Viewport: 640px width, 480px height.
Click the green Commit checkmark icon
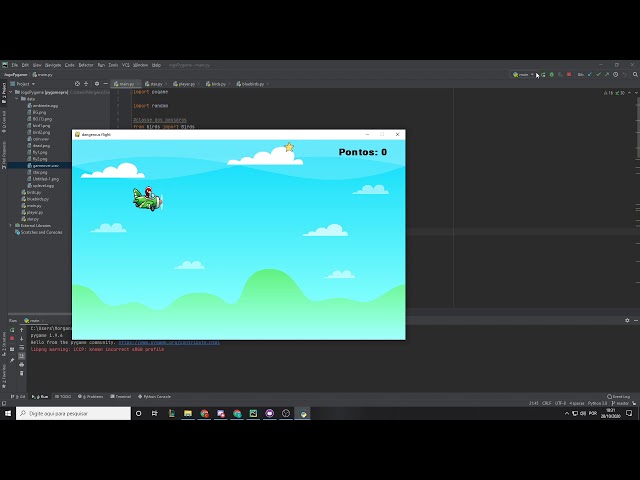(598, 75)
